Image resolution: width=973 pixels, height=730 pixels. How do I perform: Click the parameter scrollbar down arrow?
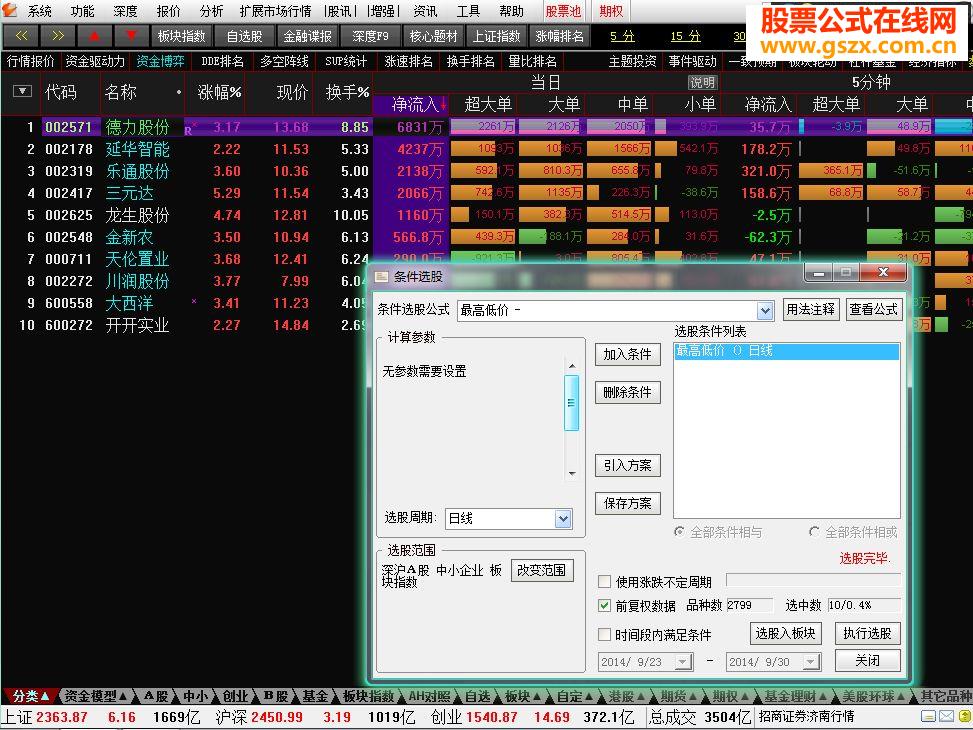click(x=572, y=474)
